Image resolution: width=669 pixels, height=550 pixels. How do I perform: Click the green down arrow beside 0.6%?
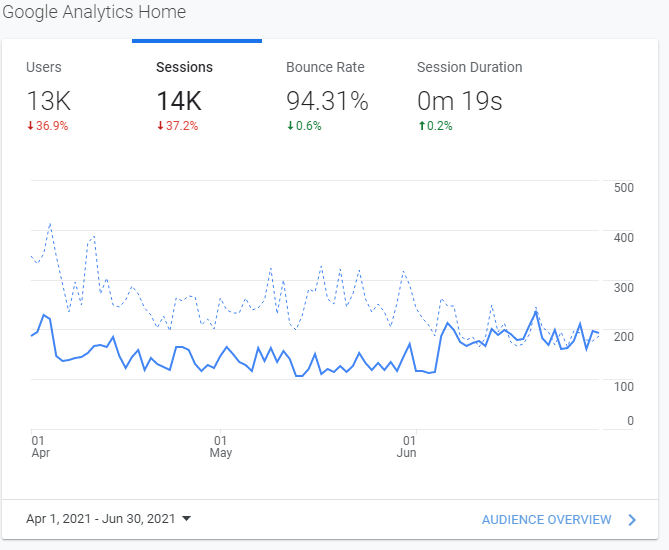[290, 126]
